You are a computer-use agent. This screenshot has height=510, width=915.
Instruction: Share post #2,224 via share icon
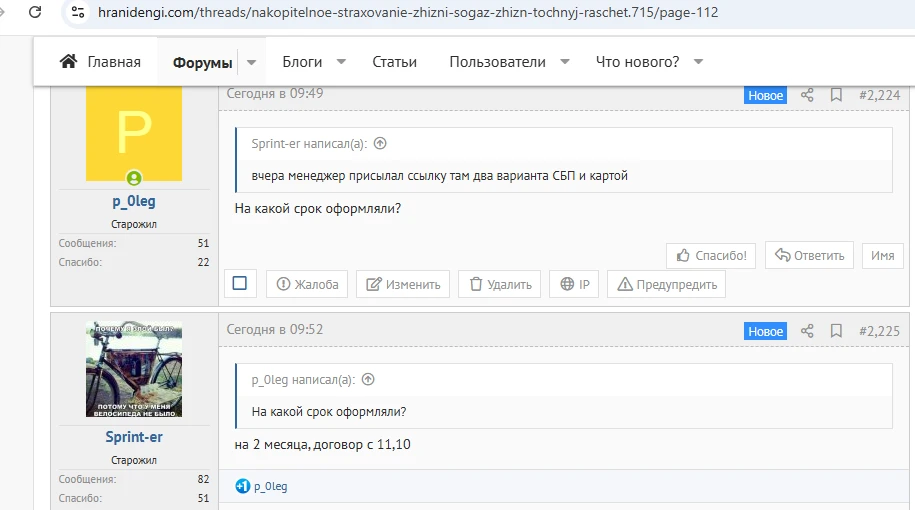pos(807,95)
